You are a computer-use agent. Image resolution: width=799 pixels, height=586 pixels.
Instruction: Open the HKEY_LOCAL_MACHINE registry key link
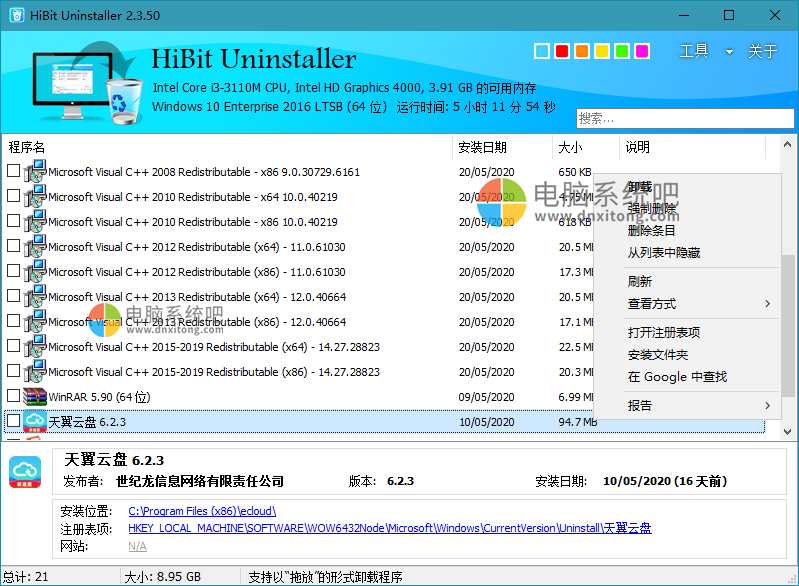pos(390,528)
